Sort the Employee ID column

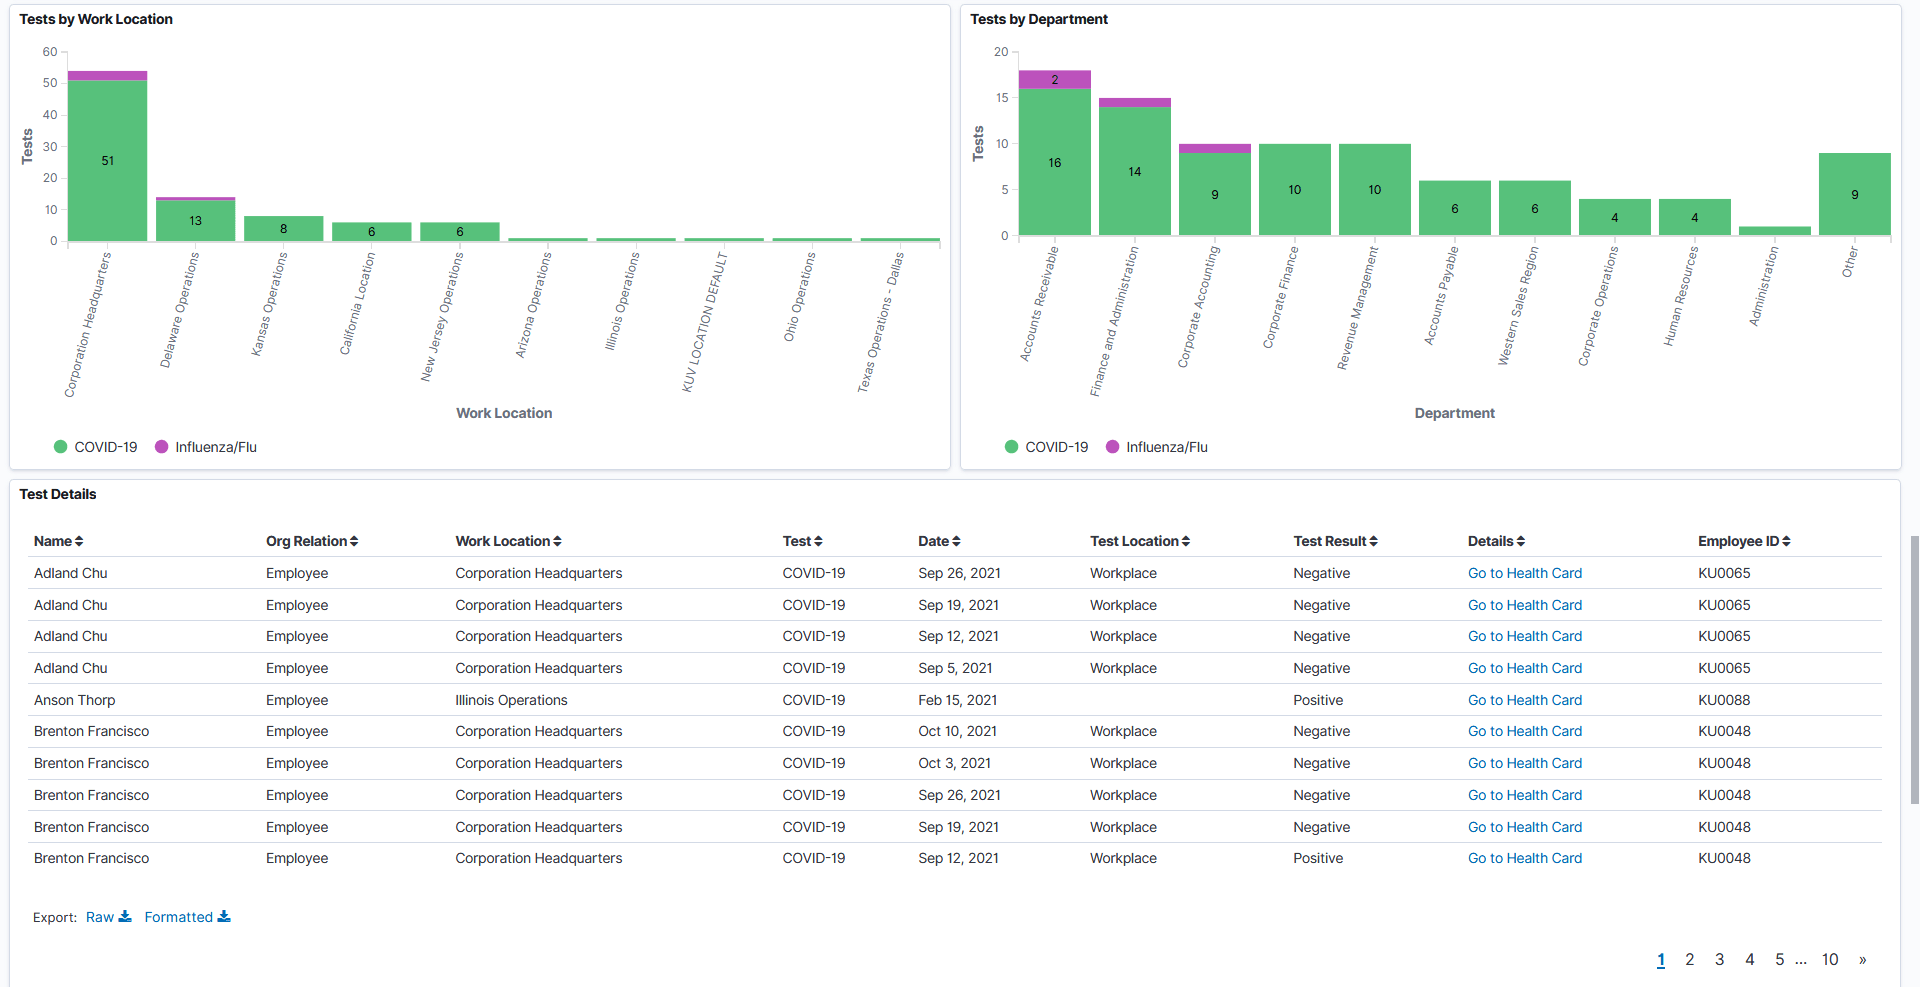coord(1785,541)
